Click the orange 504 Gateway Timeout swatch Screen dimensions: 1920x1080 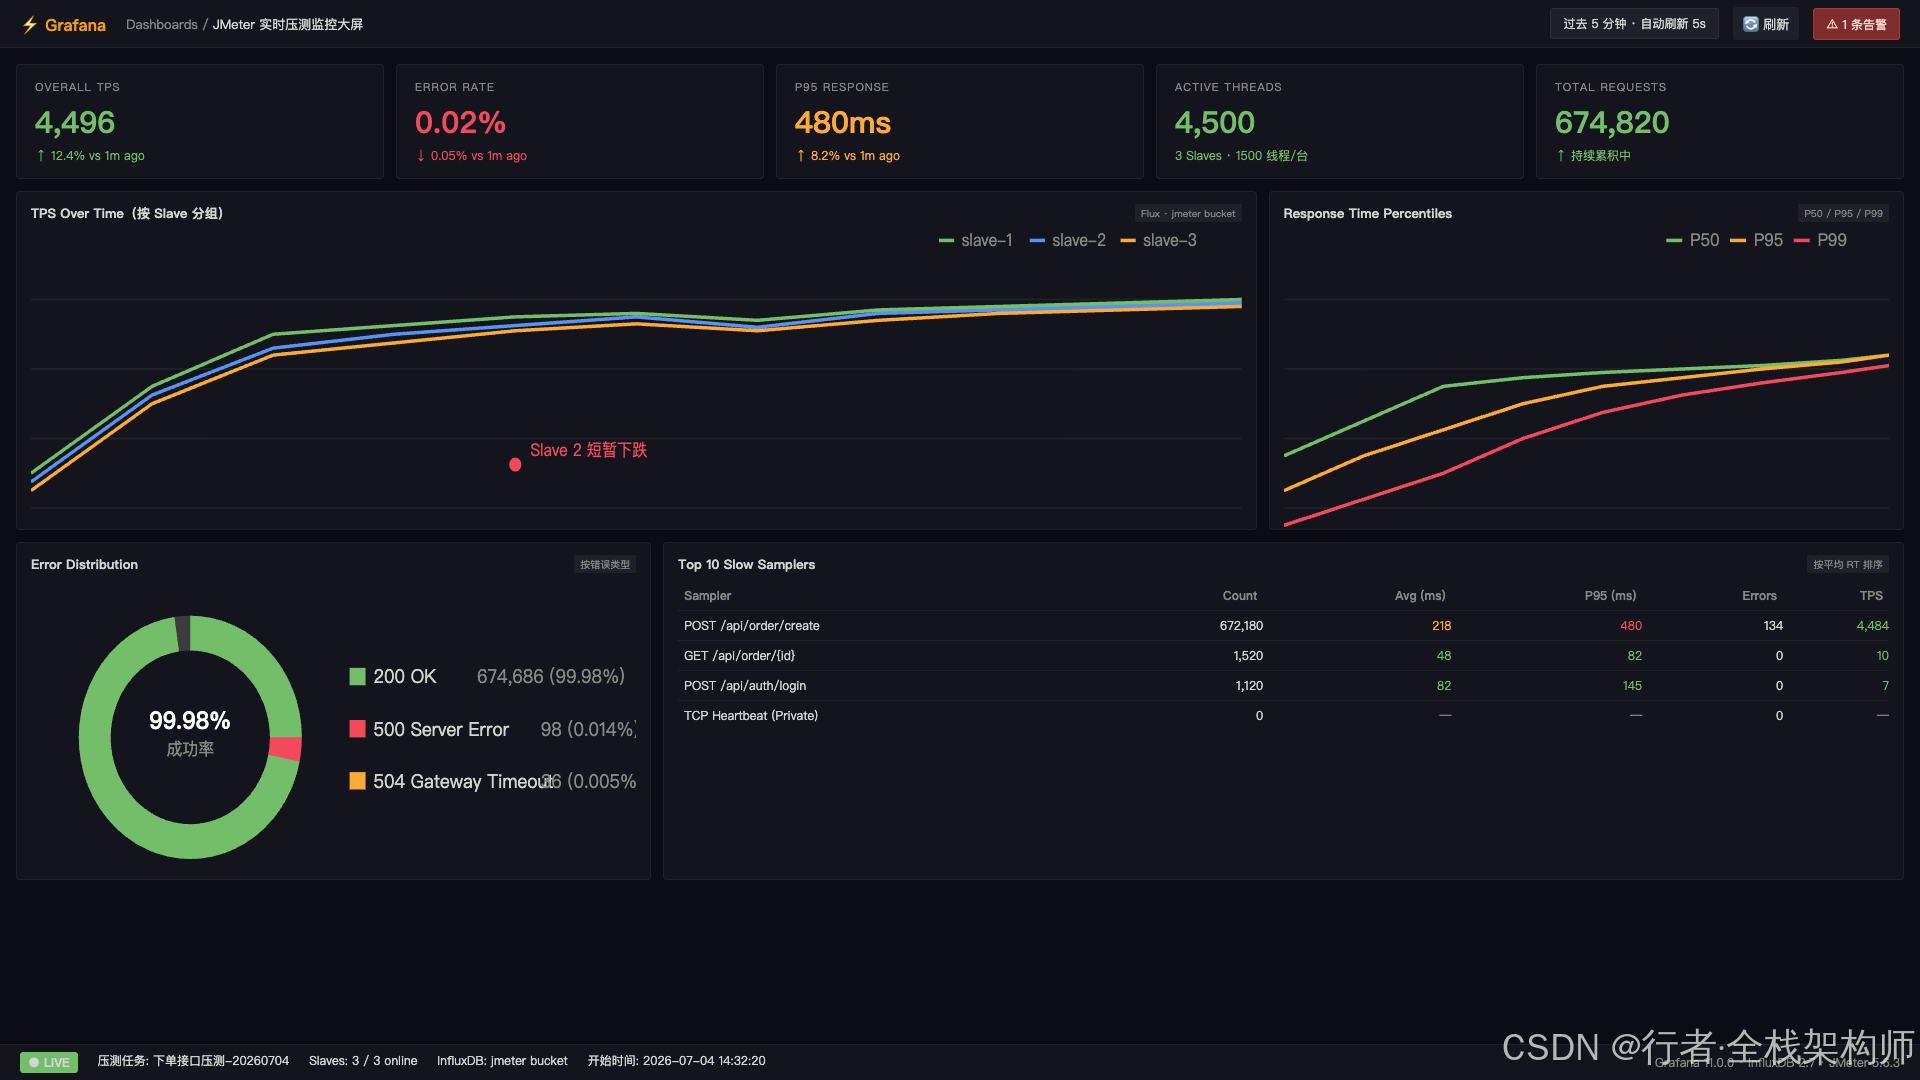[x=357, y=781]
